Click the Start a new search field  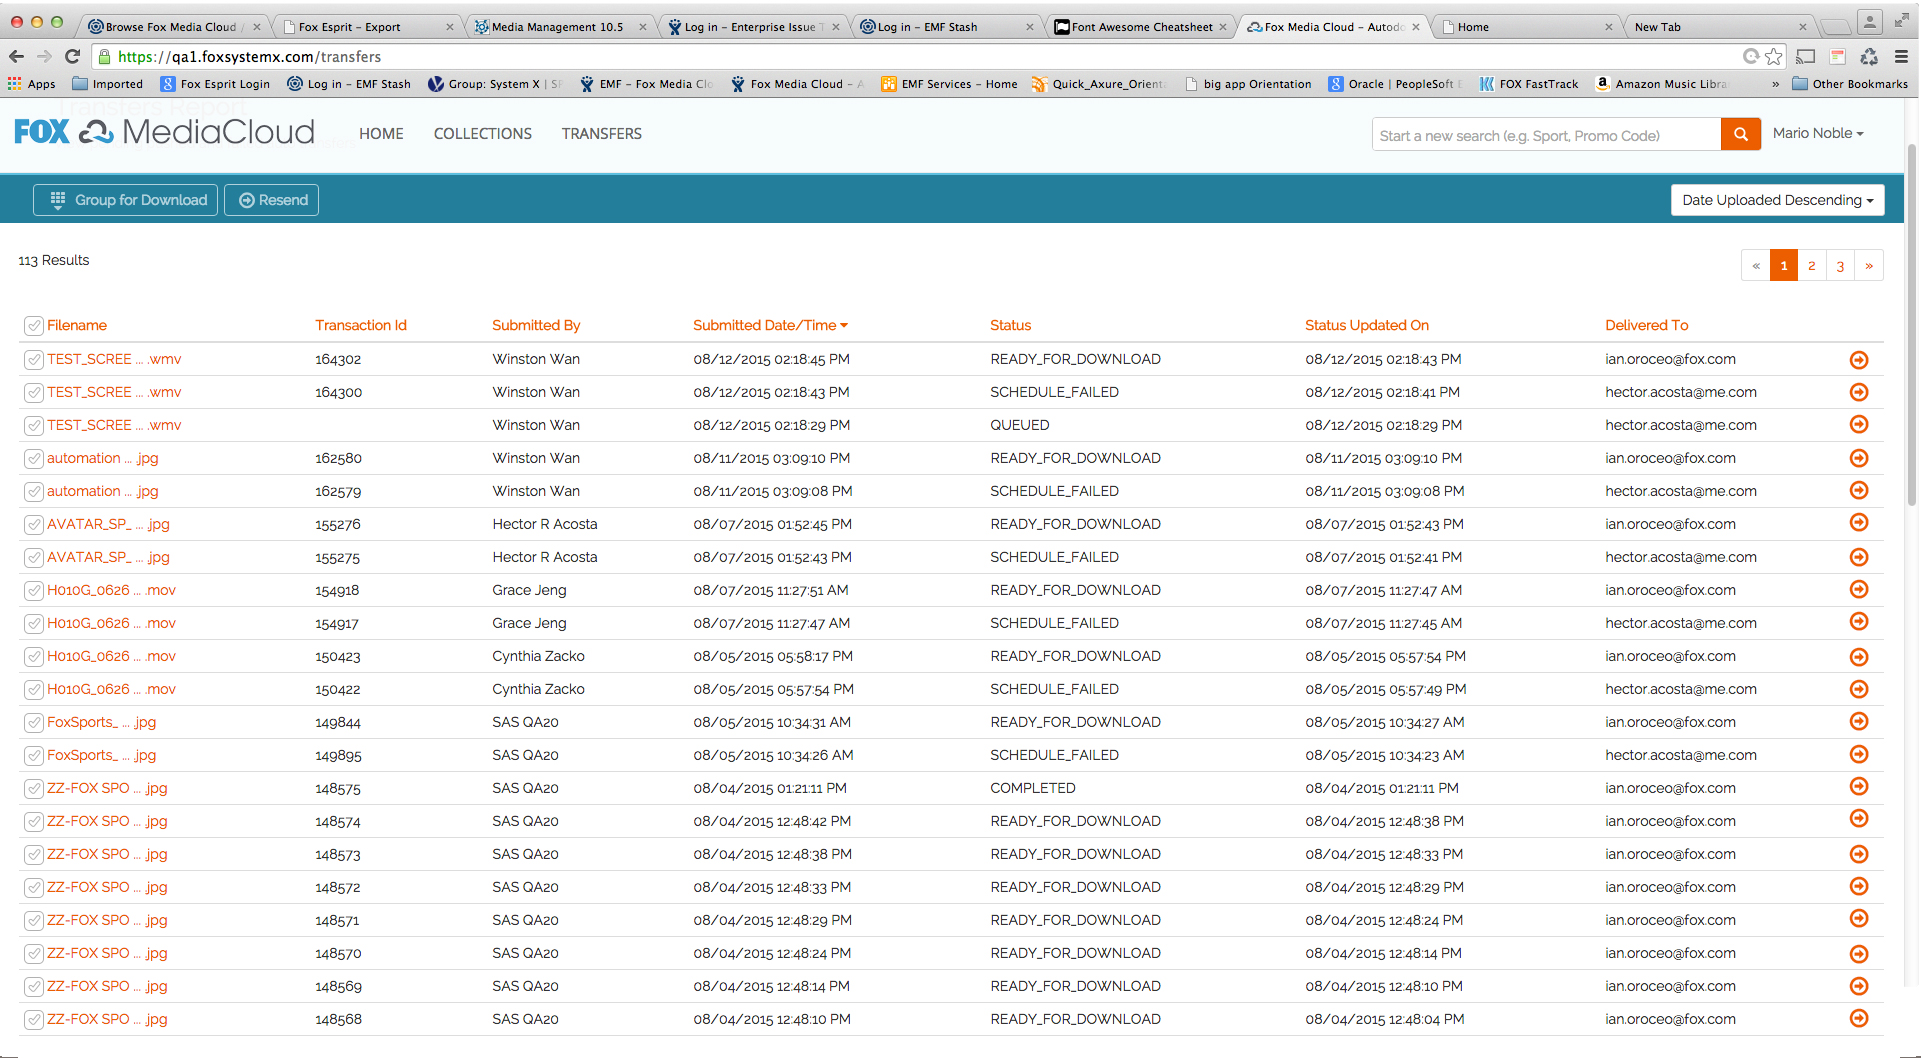click(1545, 135)
